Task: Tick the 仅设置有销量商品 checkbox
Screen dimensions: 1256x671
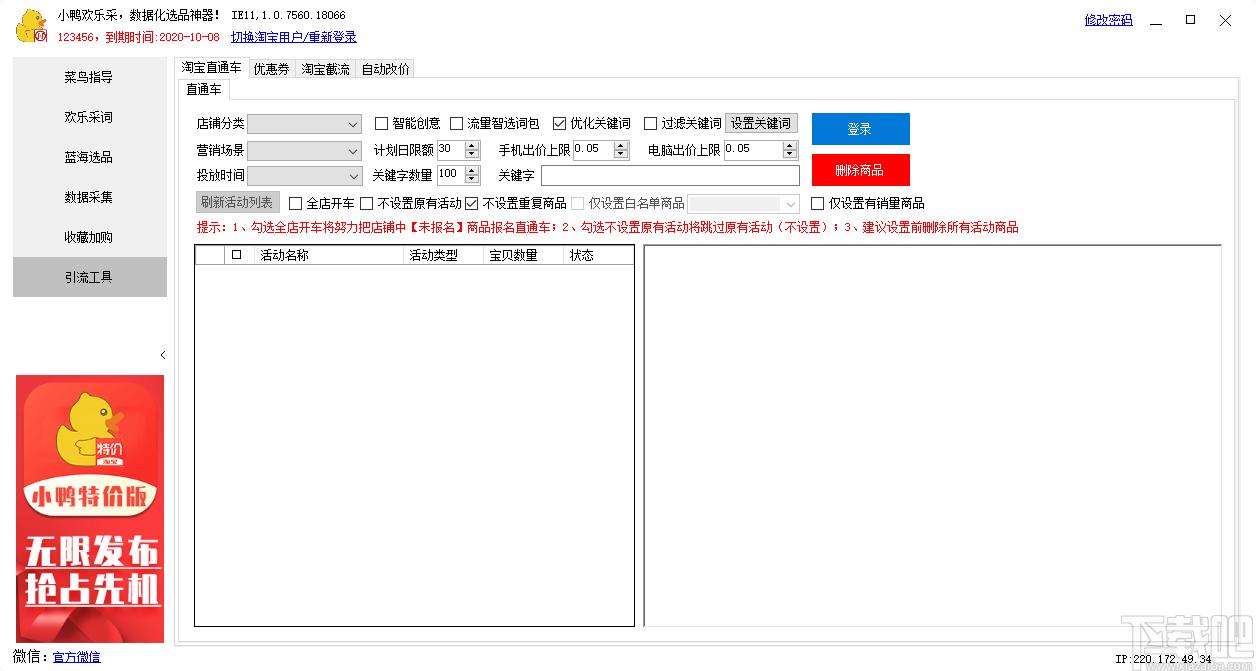Action: [817, 204]
